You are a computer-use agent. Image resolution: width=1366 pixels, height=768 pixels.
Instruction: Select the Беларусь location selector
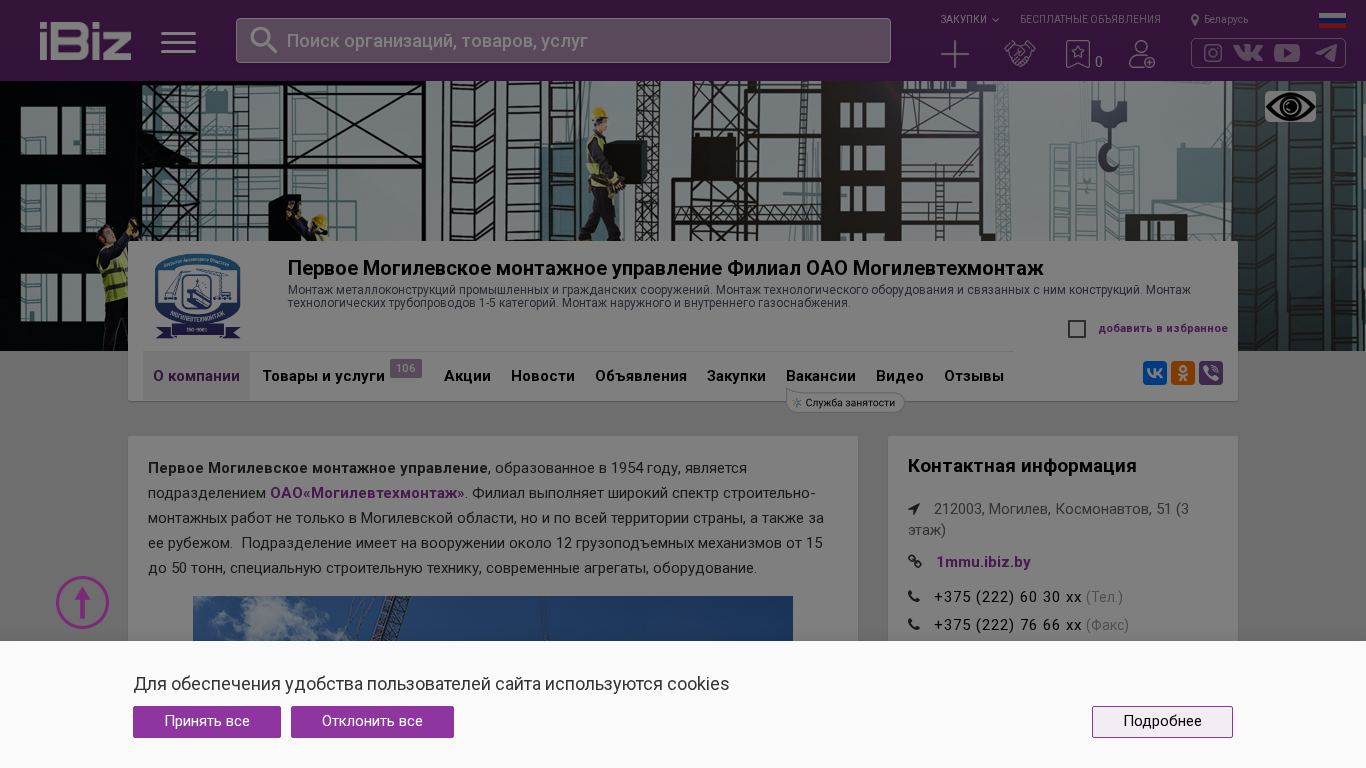coord(1219,19)
